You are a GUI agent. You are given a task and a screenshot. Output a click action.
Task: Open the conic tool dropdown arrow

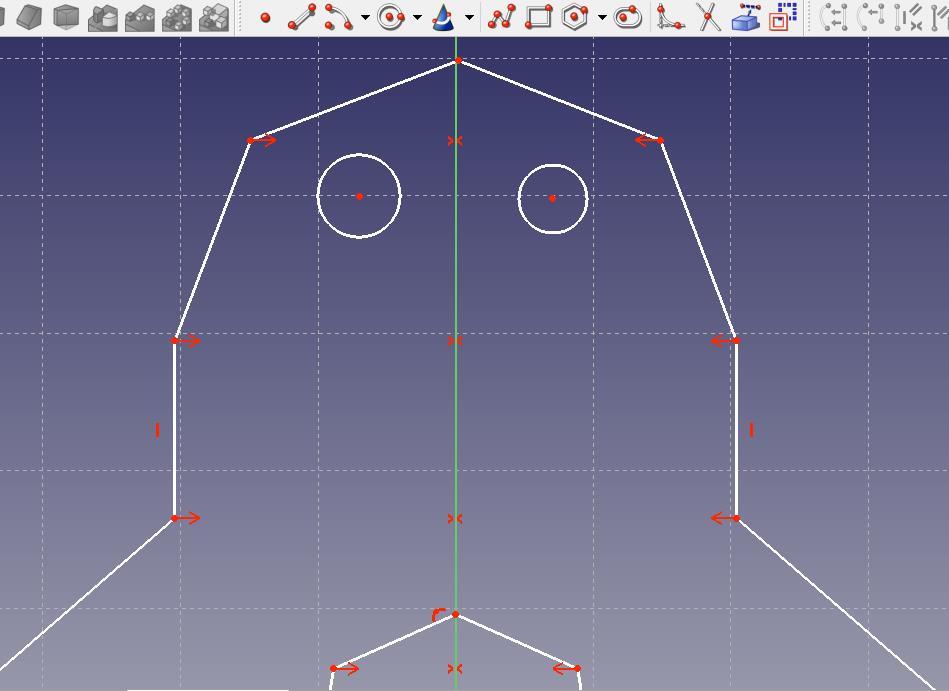[x=470, y=17]
